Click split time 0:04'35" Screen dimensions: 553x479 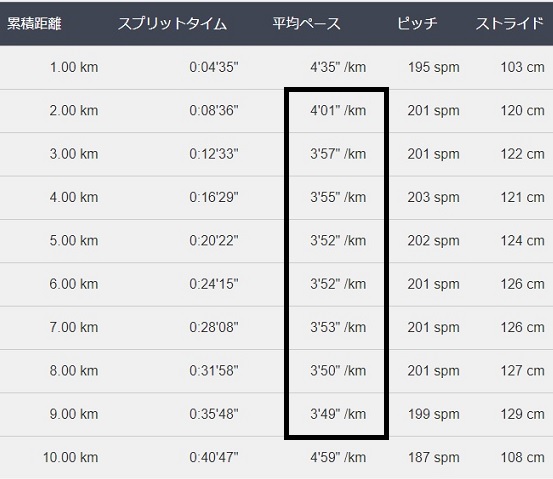click(x=214, y=67)
